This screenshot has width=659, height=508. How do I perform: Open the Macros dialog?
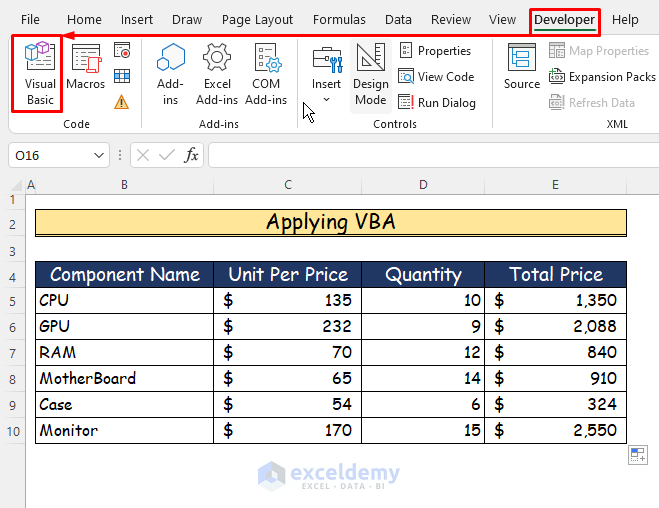(x=85, y=67)
